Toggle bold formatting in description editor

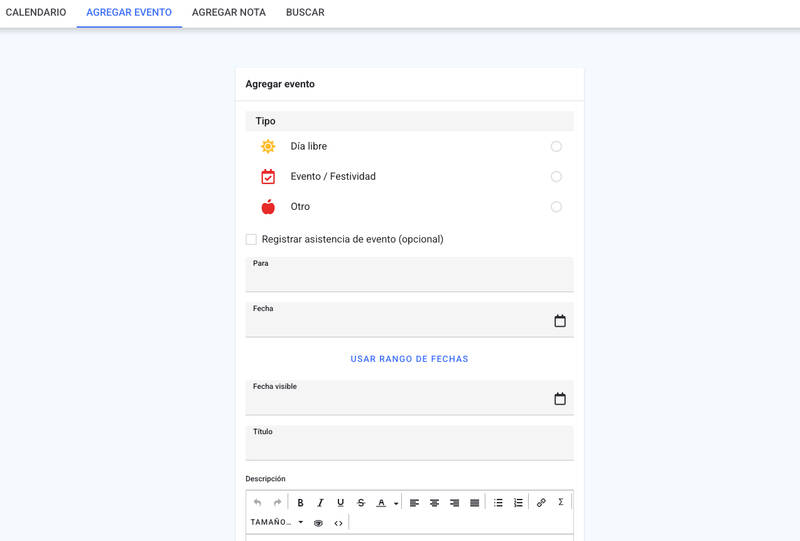301,503
